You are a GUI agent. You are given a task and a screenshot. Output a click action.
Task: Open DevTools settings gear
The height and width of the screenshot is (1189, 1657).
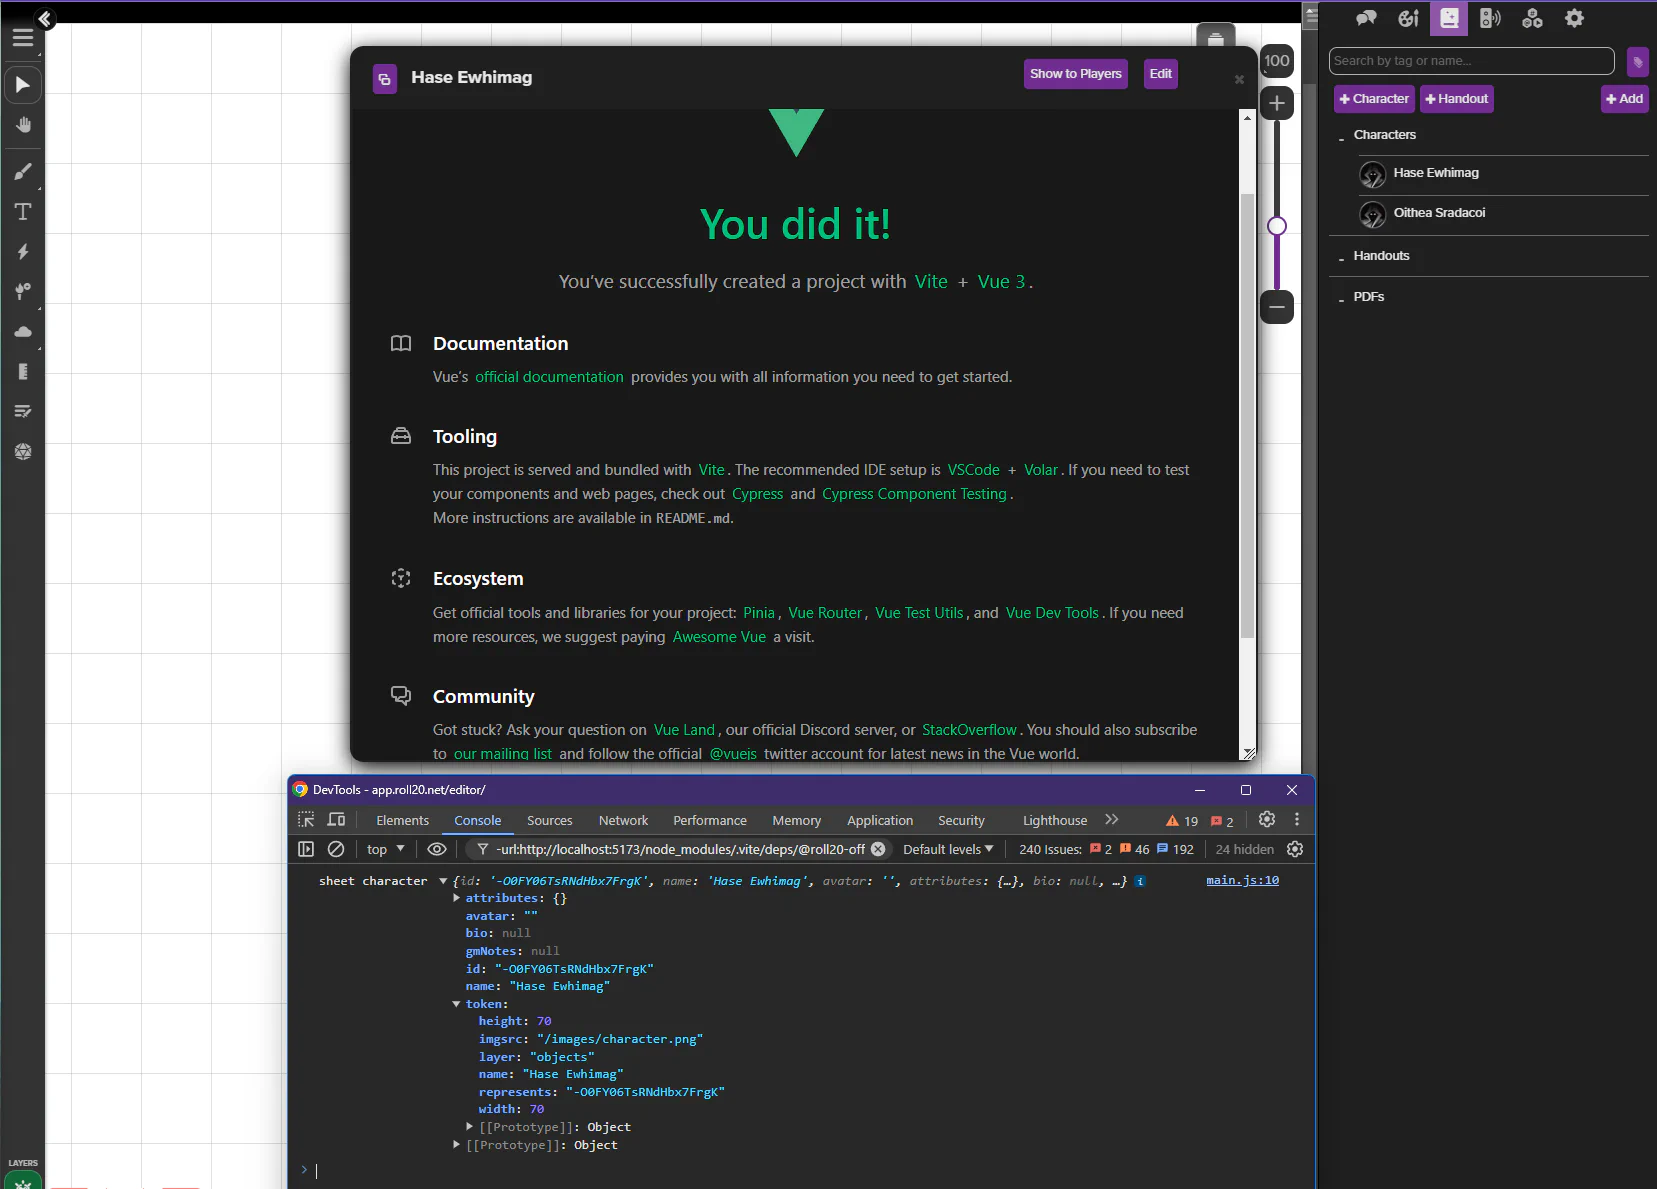coord(1267,820)
